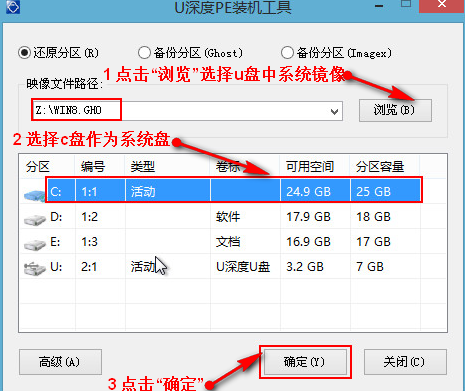Select the 还原分区 (R) radio button
The height and width of the screenshot is (391, 465).
tap(24, 53)
